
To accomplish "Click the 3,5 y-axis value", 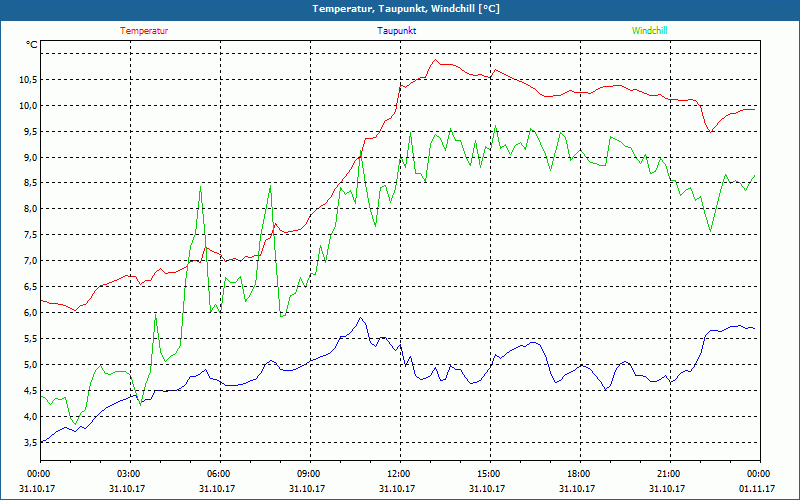I will point(31,443).
